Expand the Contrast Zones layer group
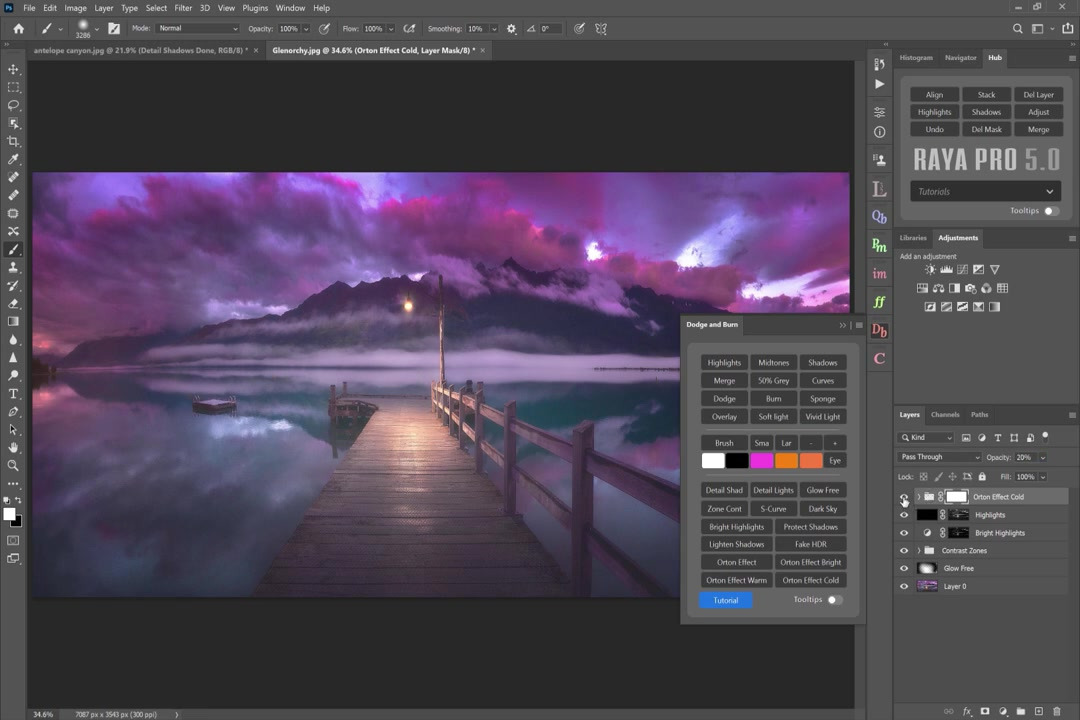The height and width of the screenshot is (720, 1080). point(918,550)
